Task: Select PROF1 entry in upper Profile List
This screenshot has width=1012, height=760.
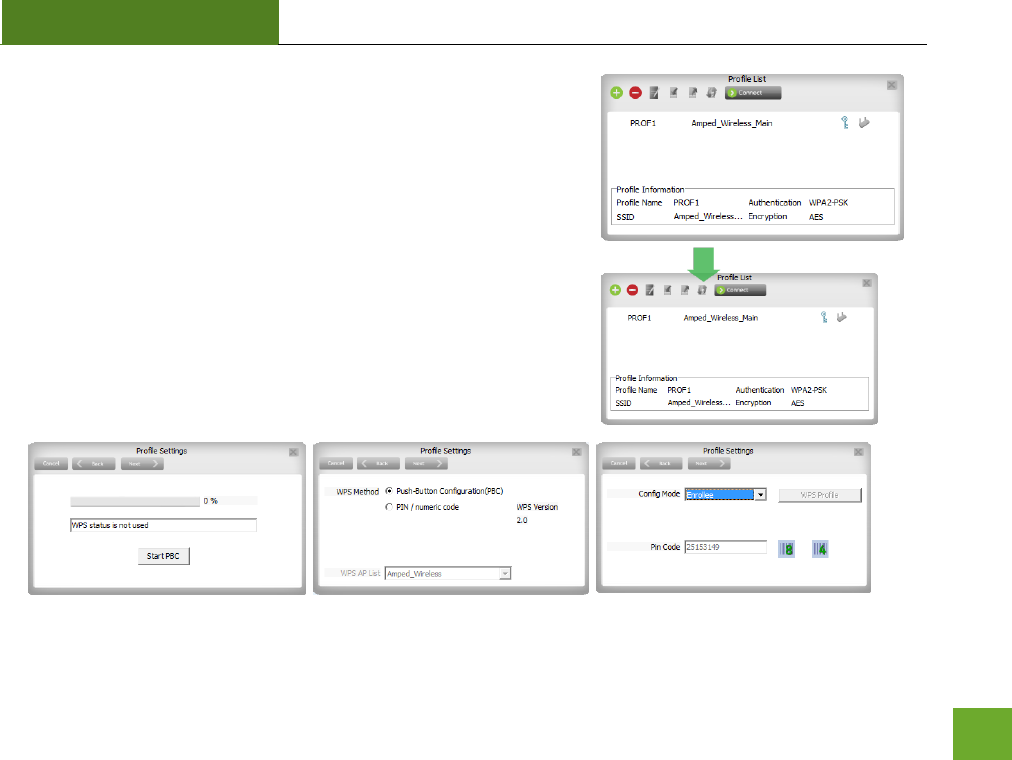Action: click(x=643, y=123)
